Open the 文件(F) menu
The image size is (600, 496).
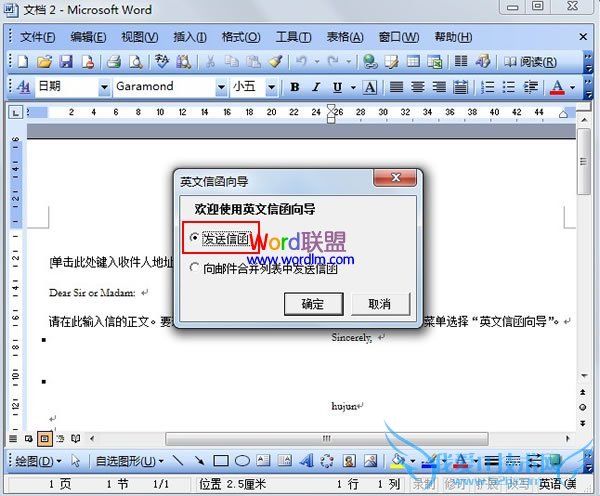pyautogui.click(x=38, y=37)
